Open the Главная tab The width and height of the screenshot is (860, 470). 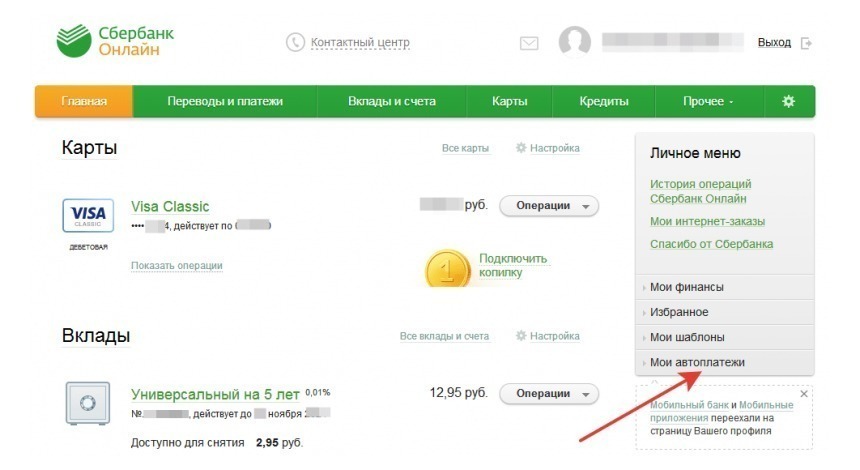(x=84, y=101)
